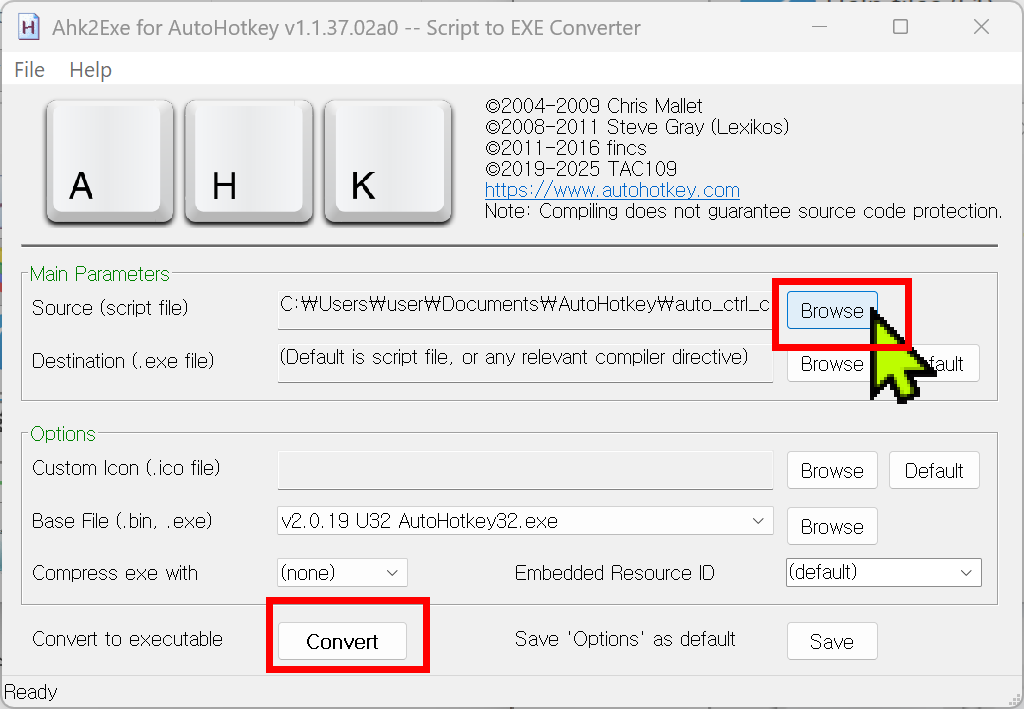Open the autohotkey.com website link
Screen dimensions: 1024x709
coord(612,190)
